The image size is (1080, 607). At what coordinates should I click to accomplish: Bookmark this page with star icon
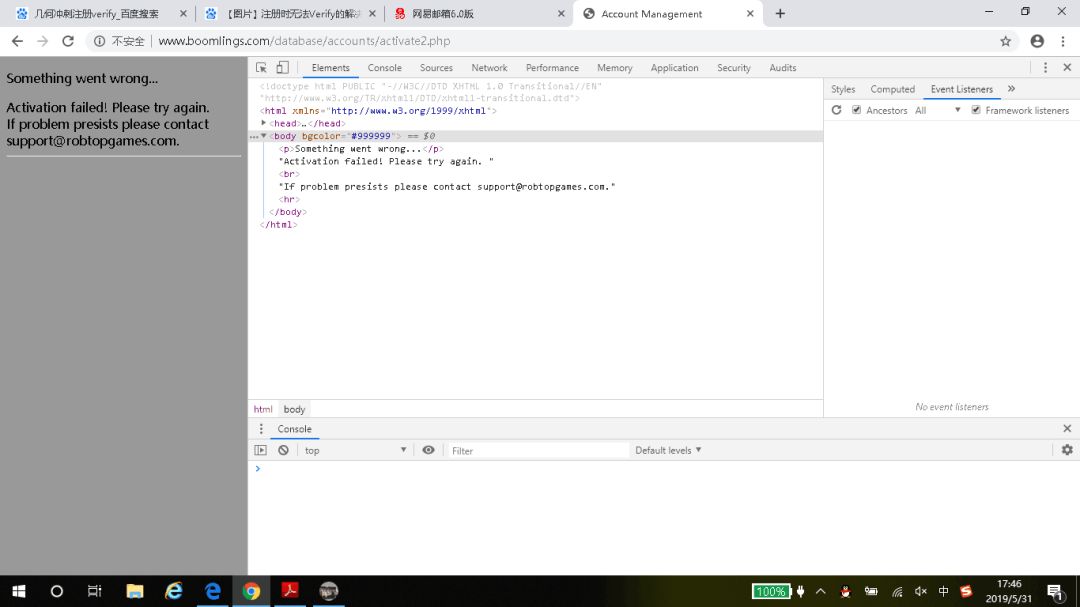1006,41
